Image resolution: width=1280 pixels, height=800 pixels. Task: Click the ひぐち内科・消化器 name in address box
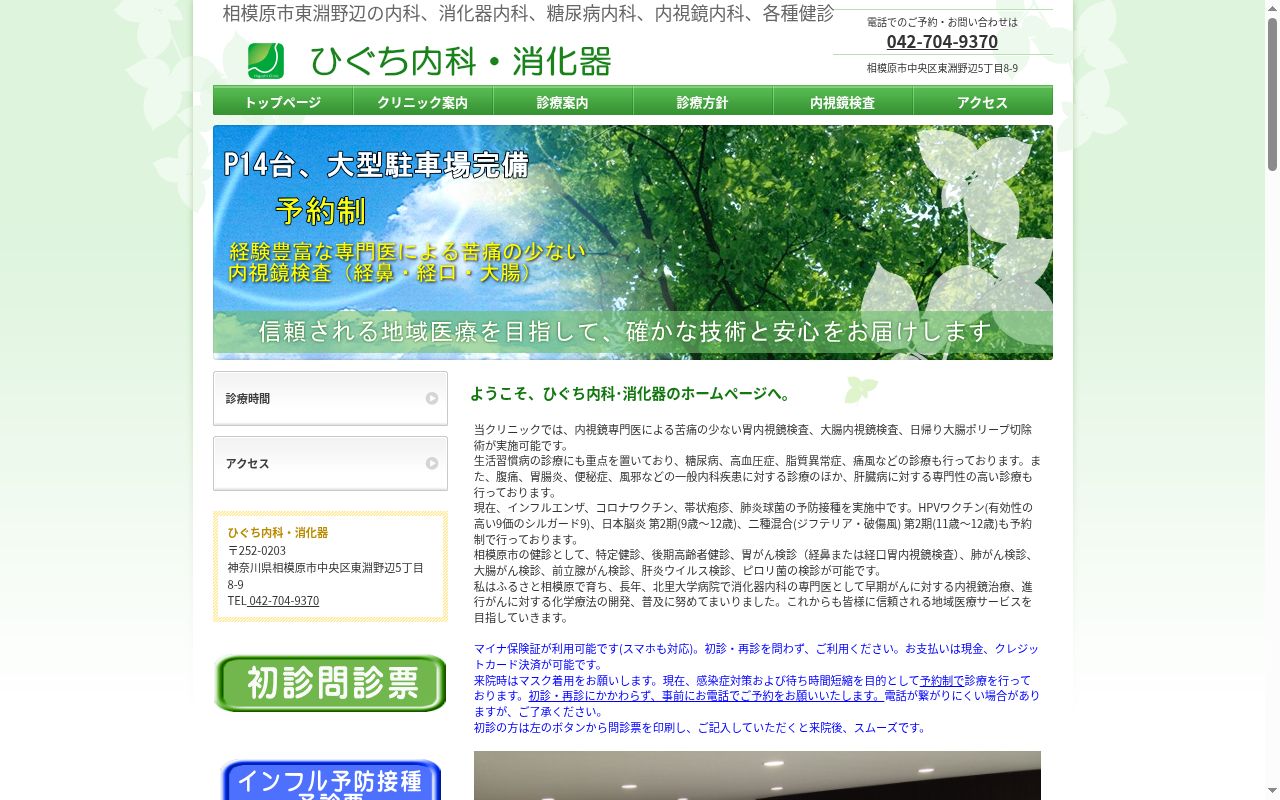click(278, 533)
